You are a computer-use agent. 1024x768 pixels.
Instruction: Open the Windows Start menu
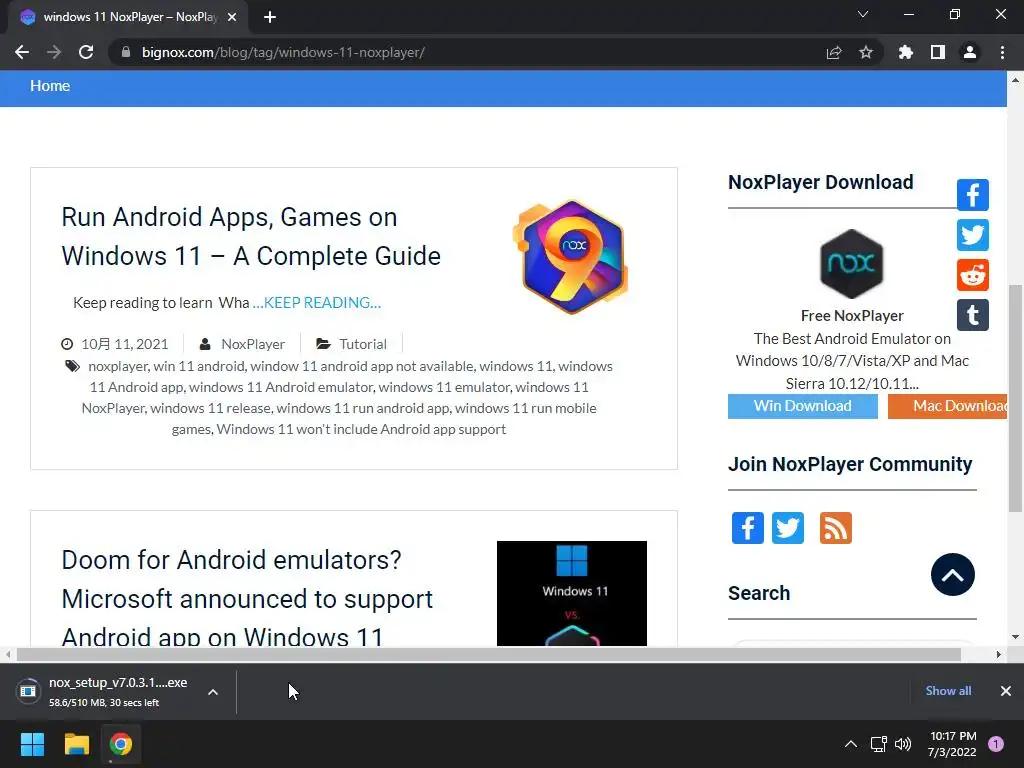[32, 744]
